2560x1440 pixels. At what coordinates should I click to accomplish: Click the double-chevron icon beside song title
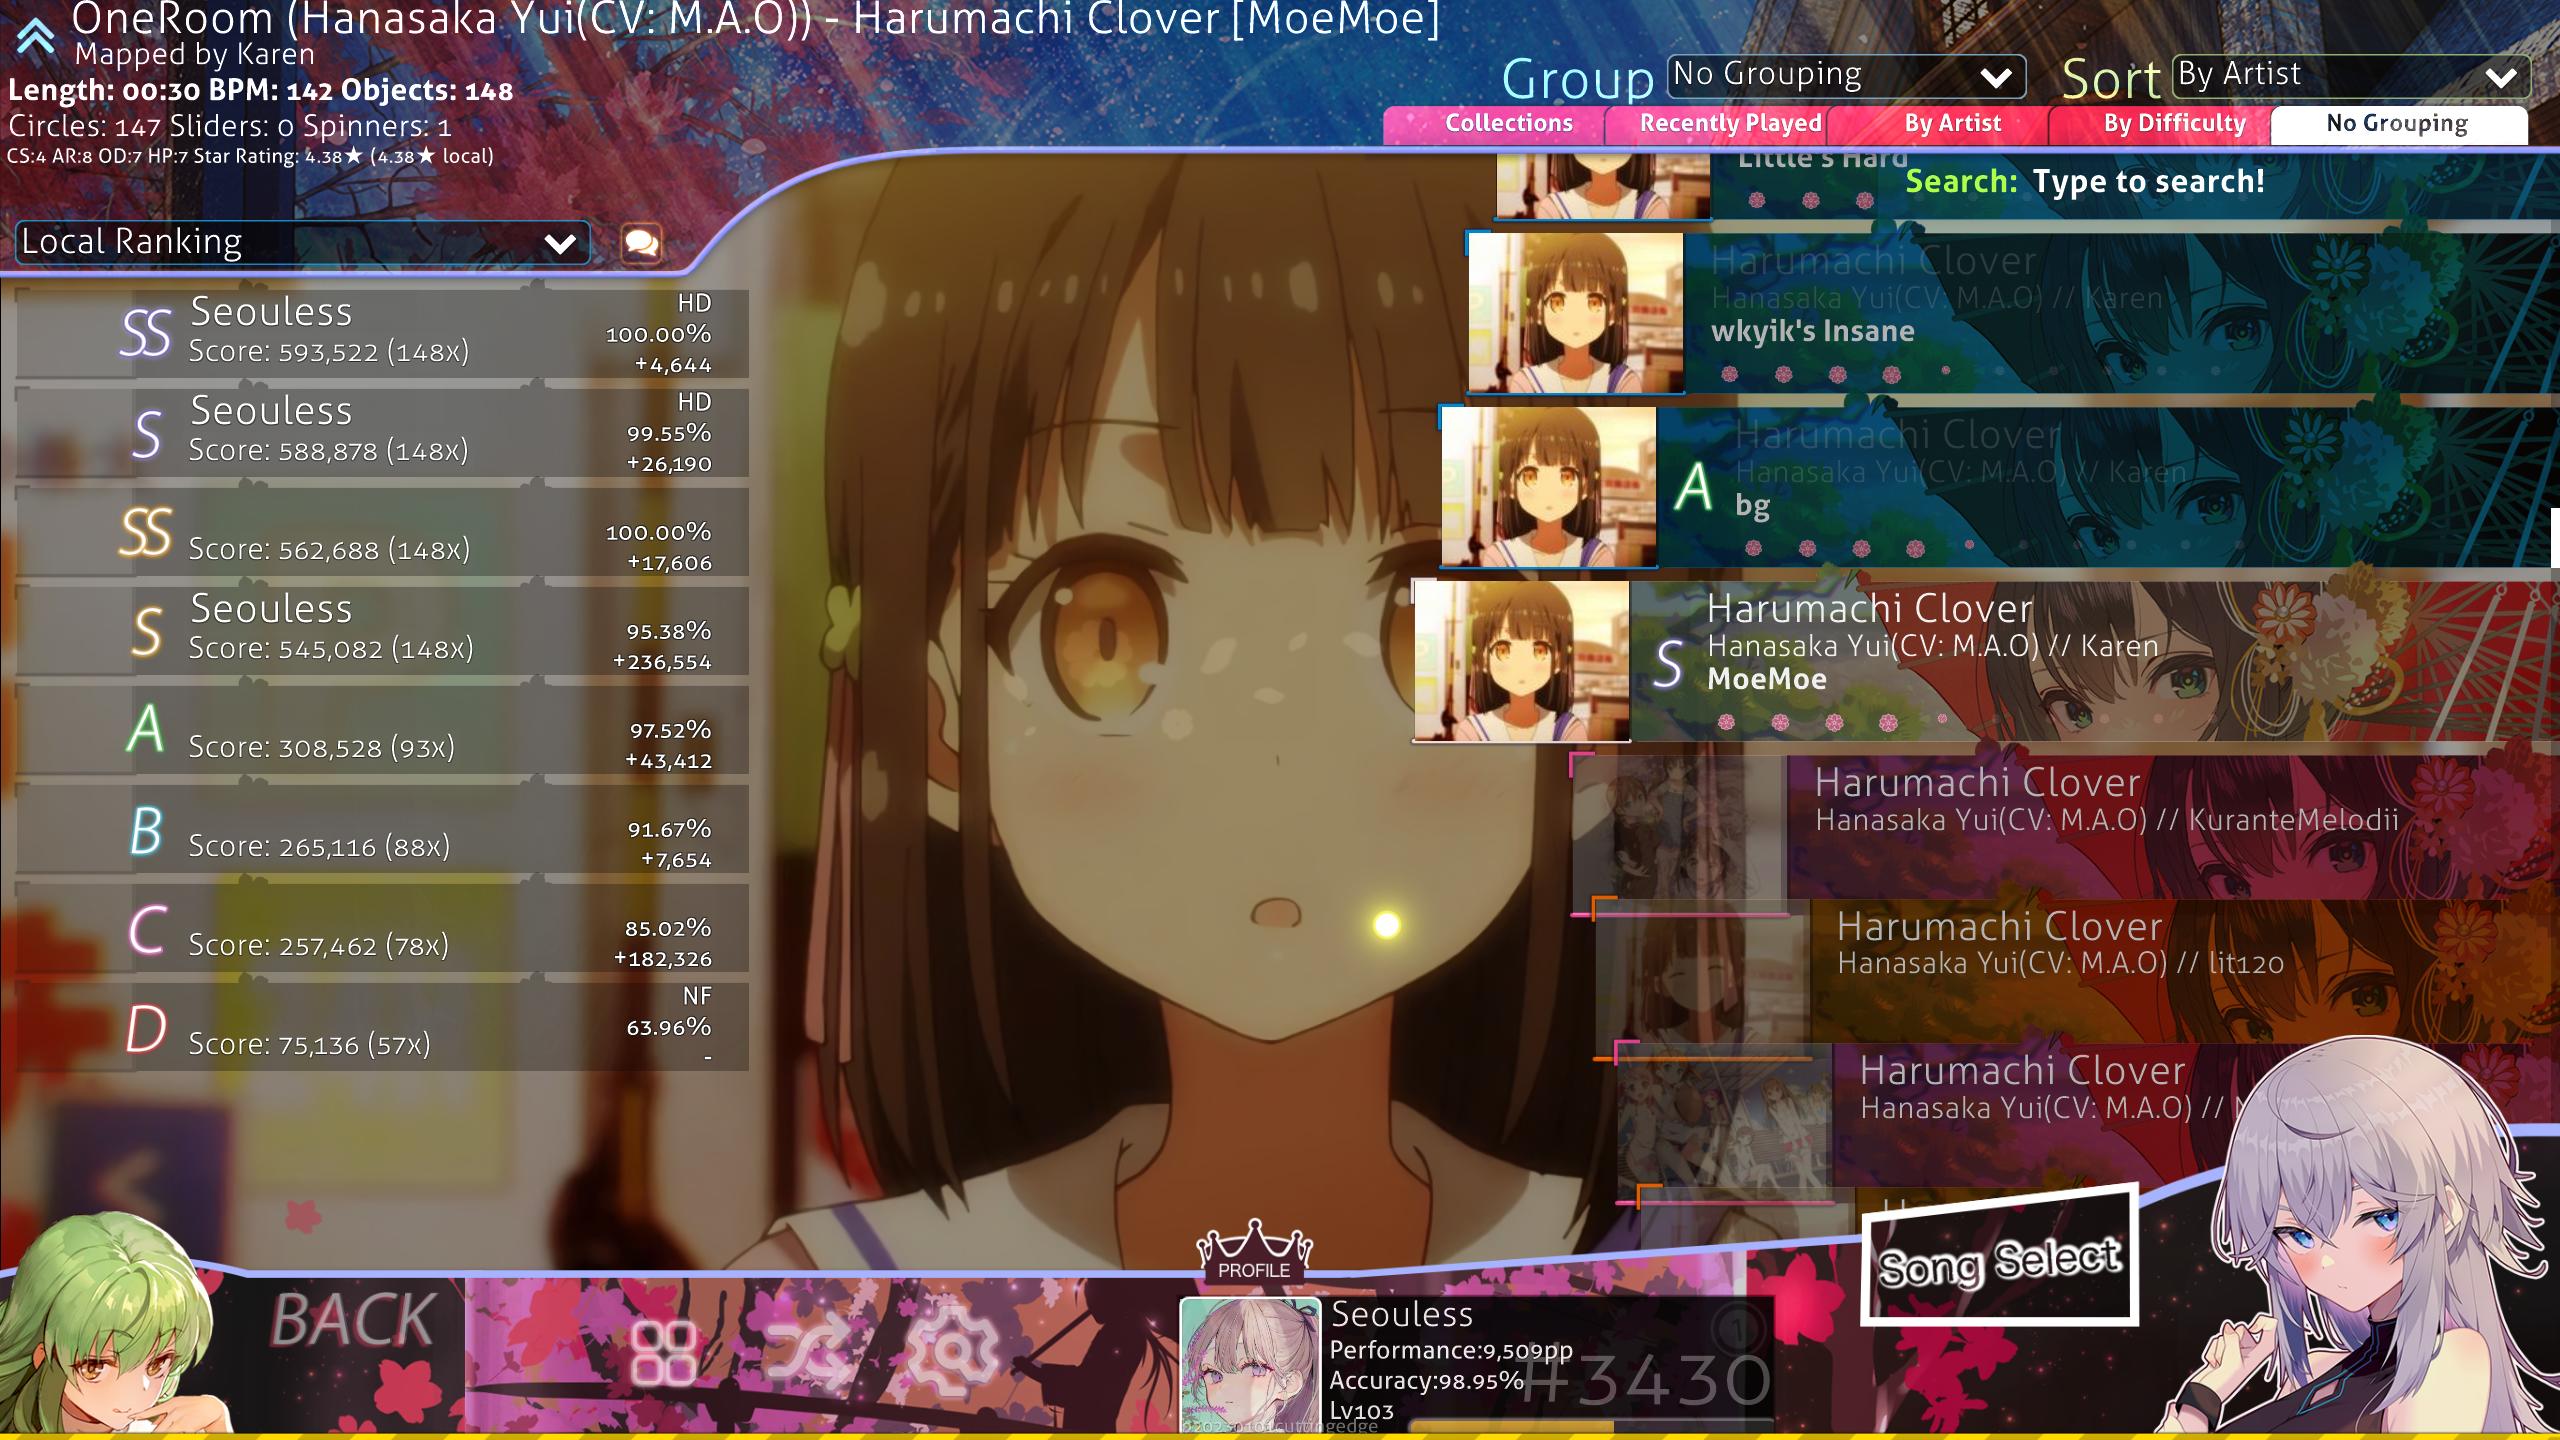[x=35, y=35]
